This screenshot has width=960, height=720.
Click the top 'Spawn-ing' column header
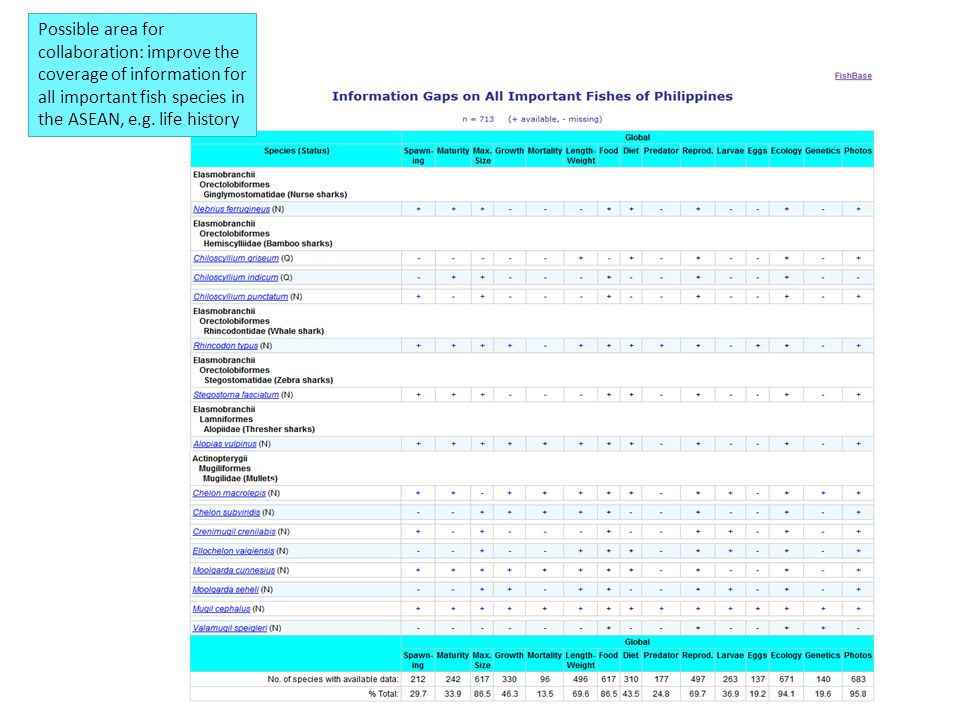point(418,156)
